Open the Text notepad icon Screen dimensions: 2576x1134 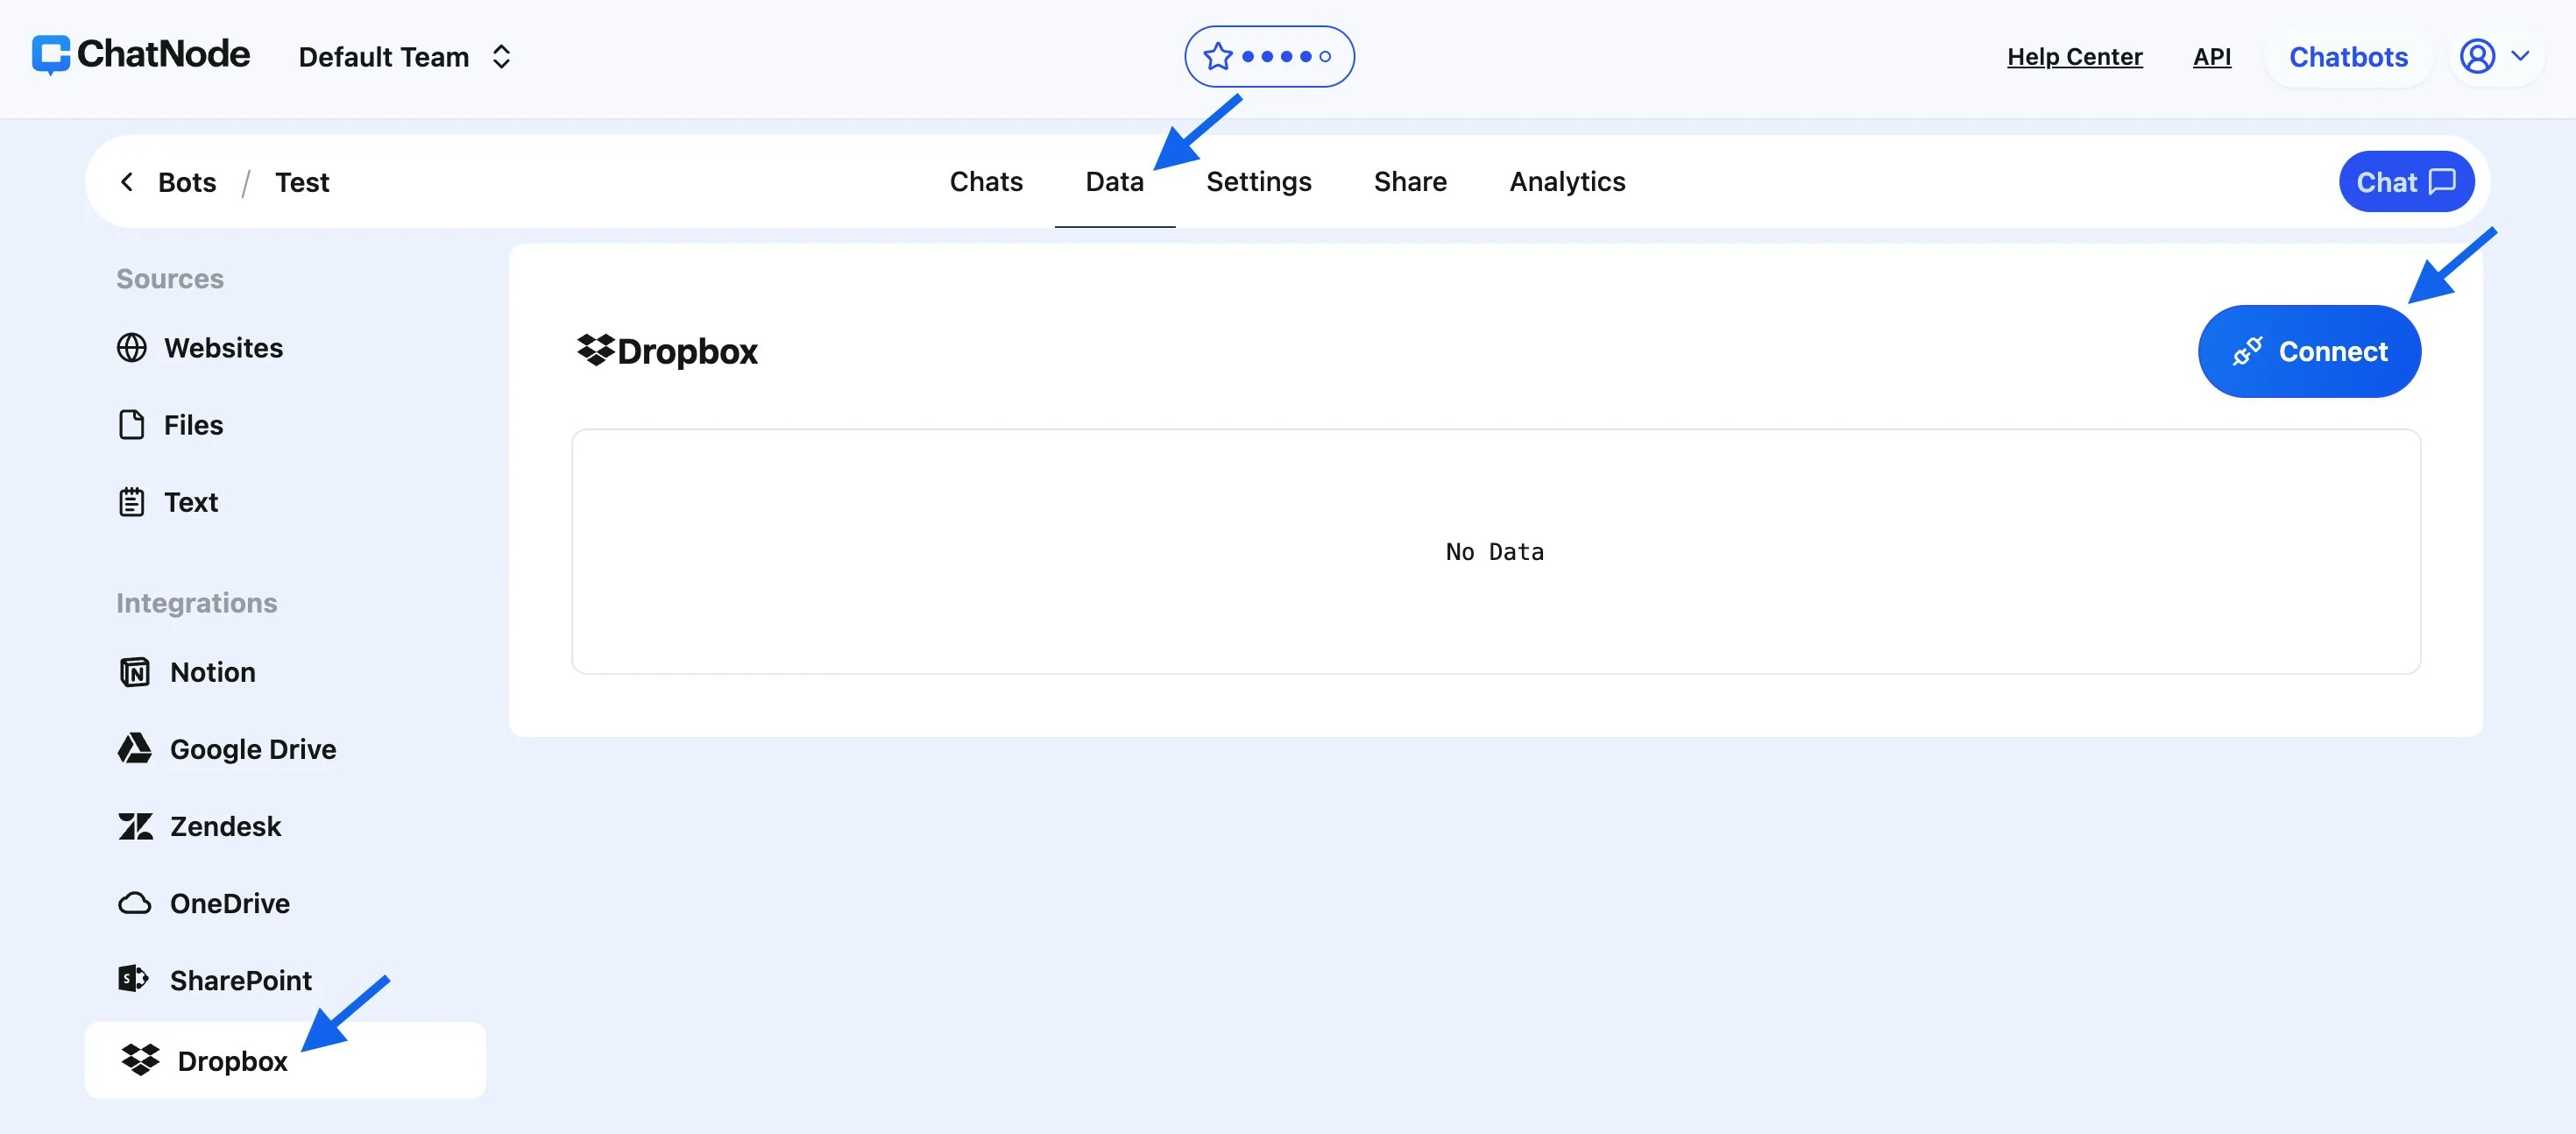point(132,502)
